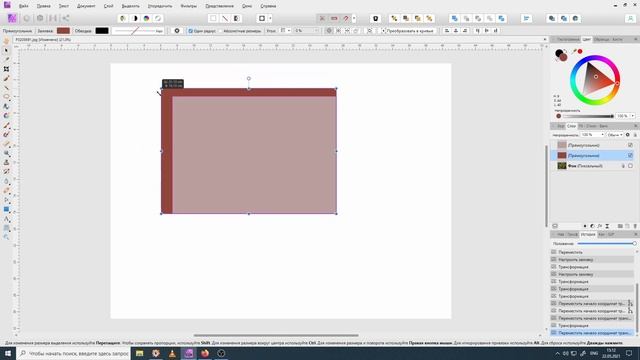Switch to the 'Гистограмма' panel tab
The height and width of the screenshot is (360, 640).
tap(568, 40)
